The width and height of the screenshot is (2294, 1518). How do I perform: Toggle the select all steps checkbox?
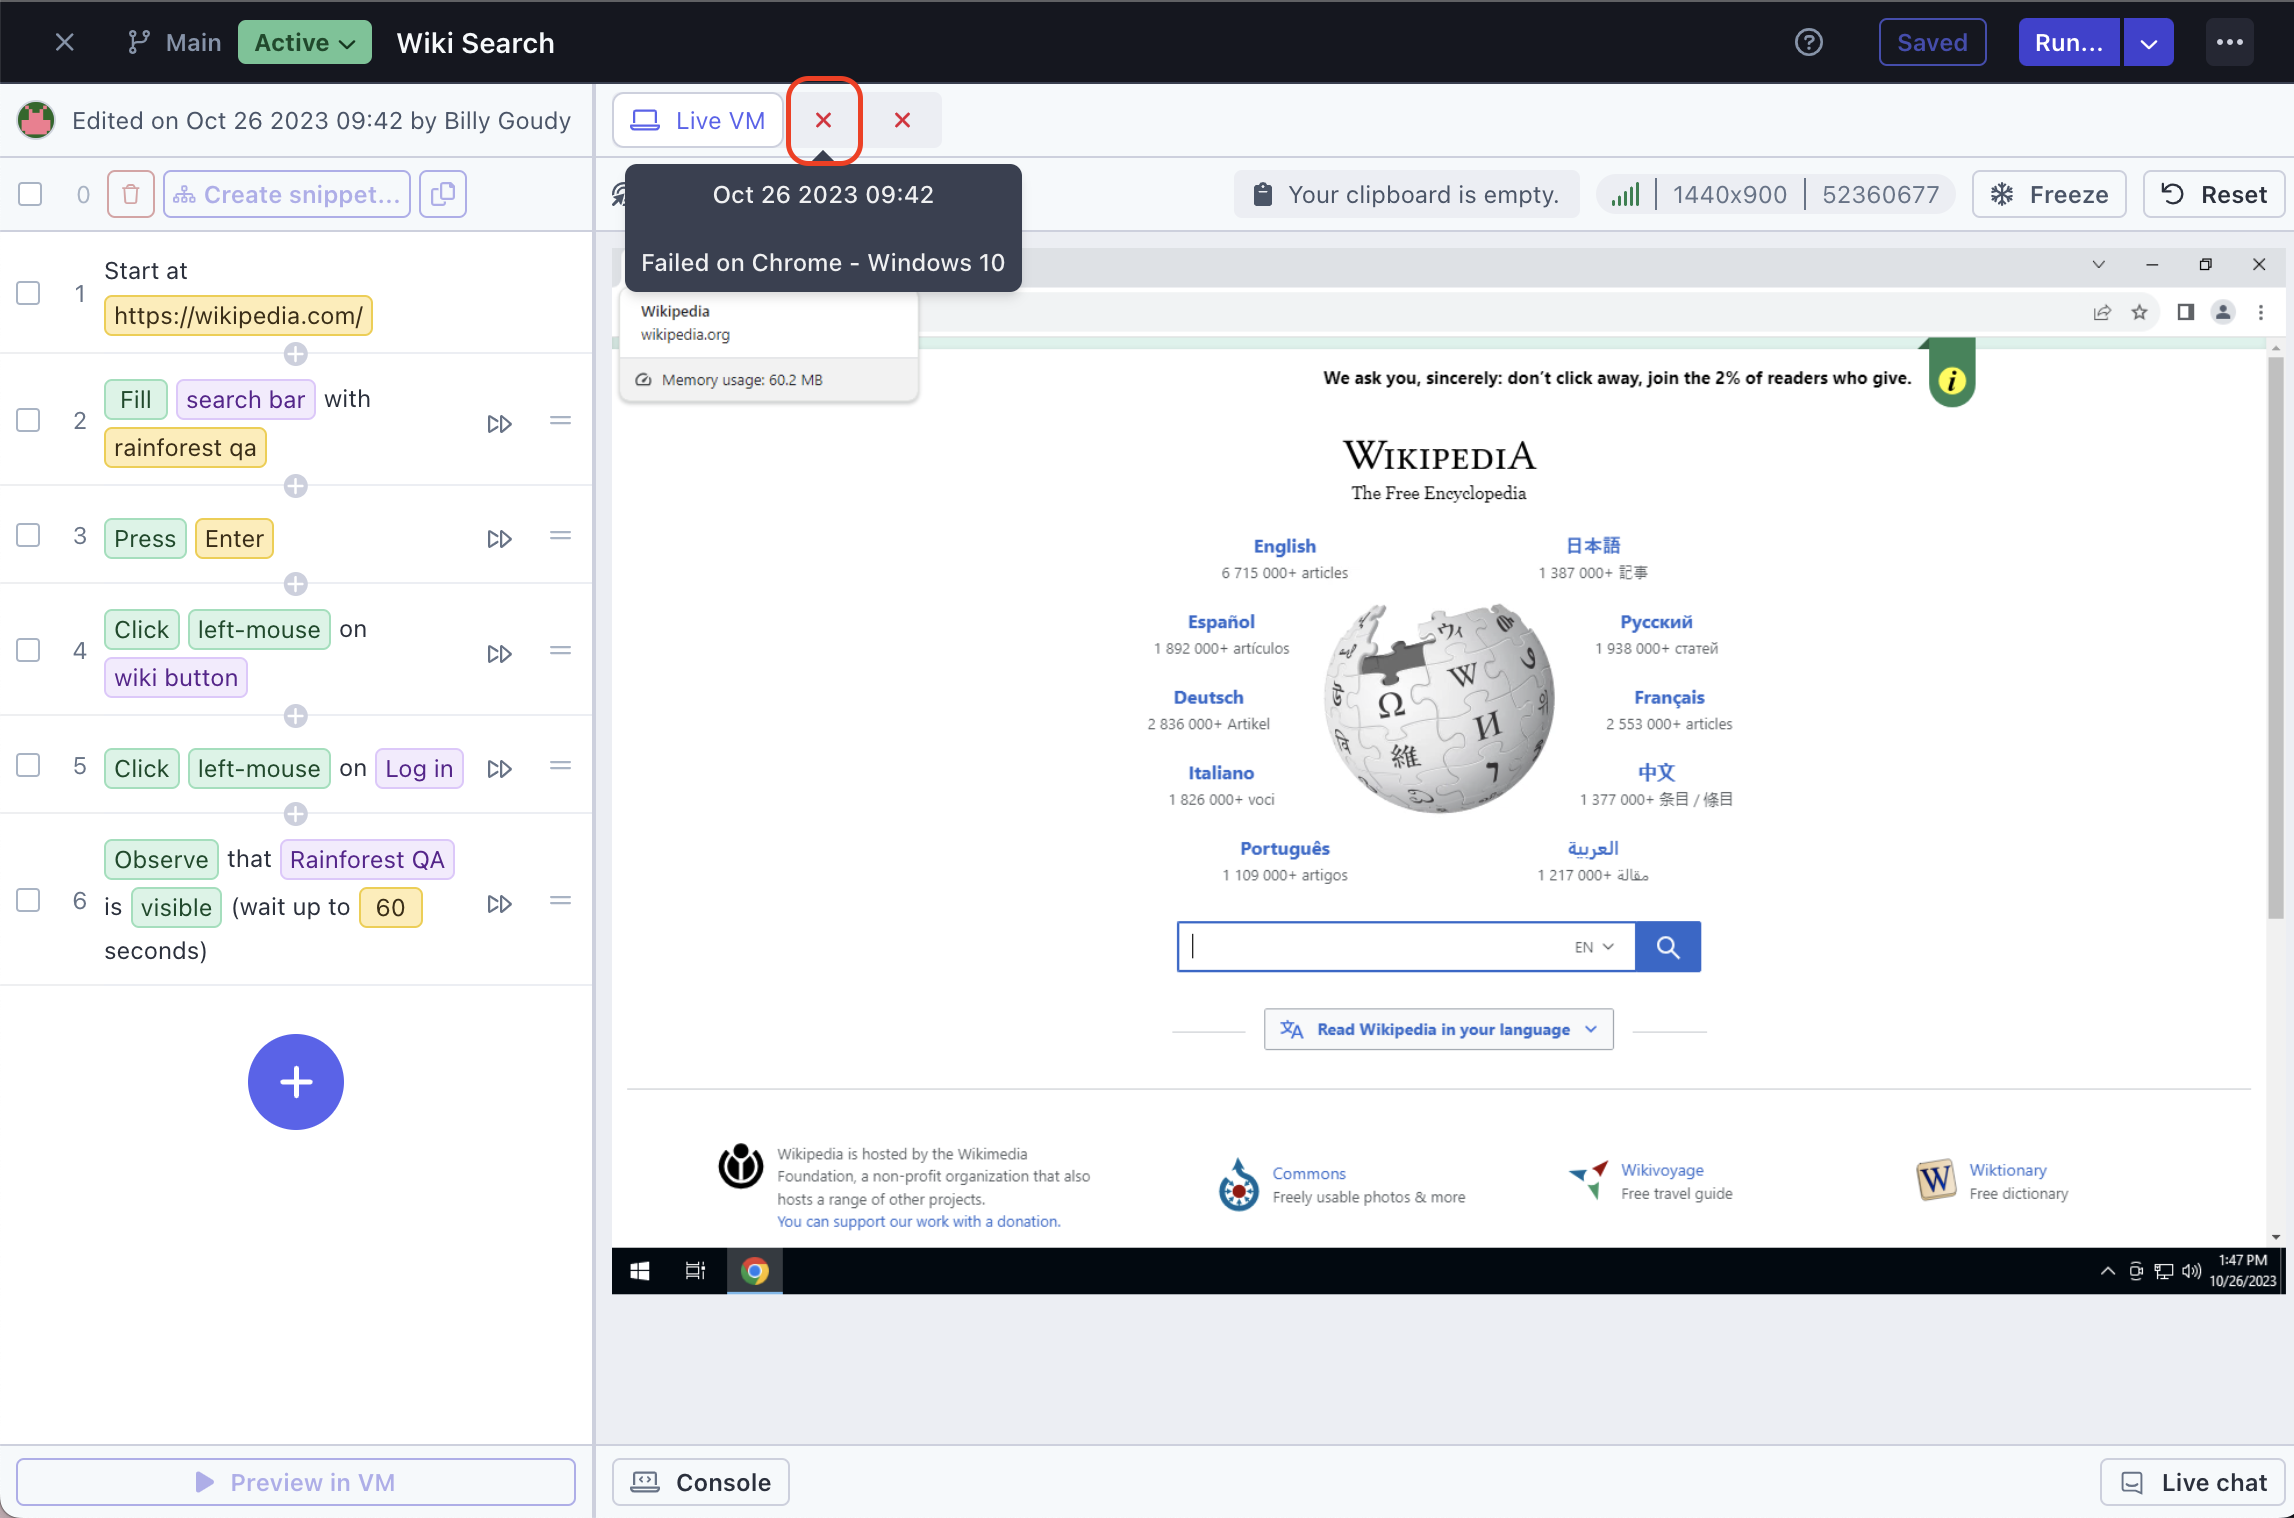[30, 194]
